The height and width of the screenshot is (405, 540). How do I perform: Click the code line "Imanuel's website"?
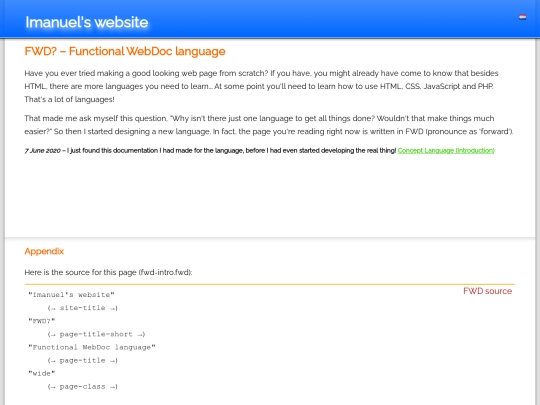click(71, 295)
